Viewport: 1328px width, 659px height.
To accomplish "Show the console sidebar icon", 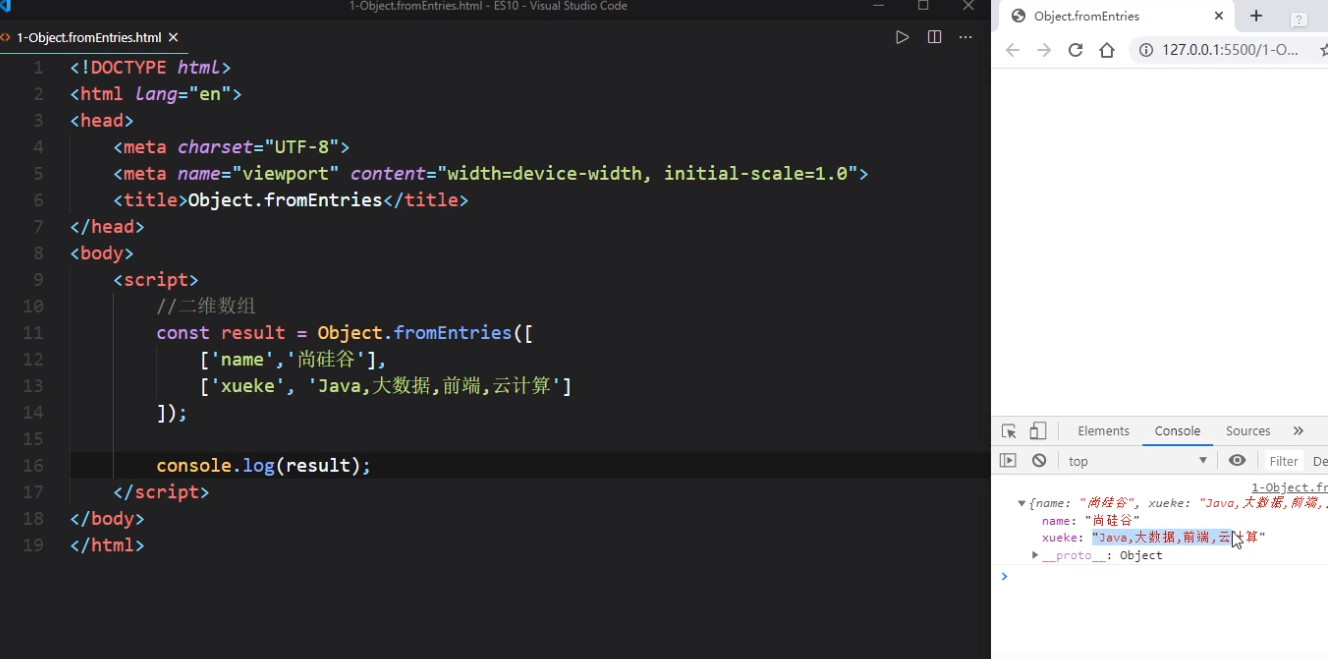I will coord(1010,460).
